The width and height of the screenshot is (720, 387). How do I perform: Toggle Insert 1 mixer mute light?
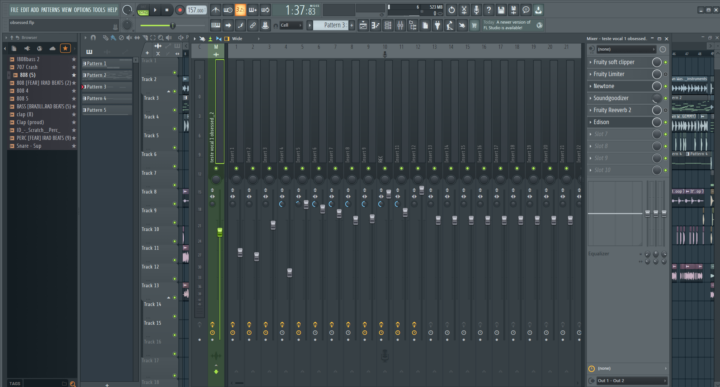pos(236,168)
